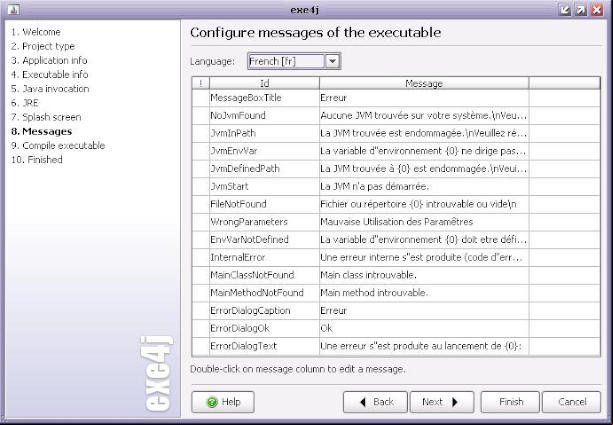The width and height of the screenshot is (613, 425).
Task: Select the JvmInPath id cell
Action: [x=264, y=133]
